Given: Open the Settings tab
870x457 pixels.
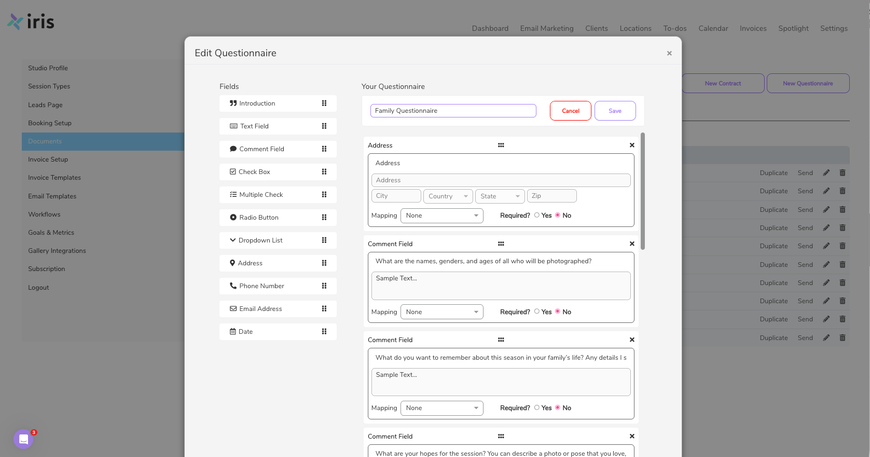Looking at the screenshot, I should [x=834, y=28].
